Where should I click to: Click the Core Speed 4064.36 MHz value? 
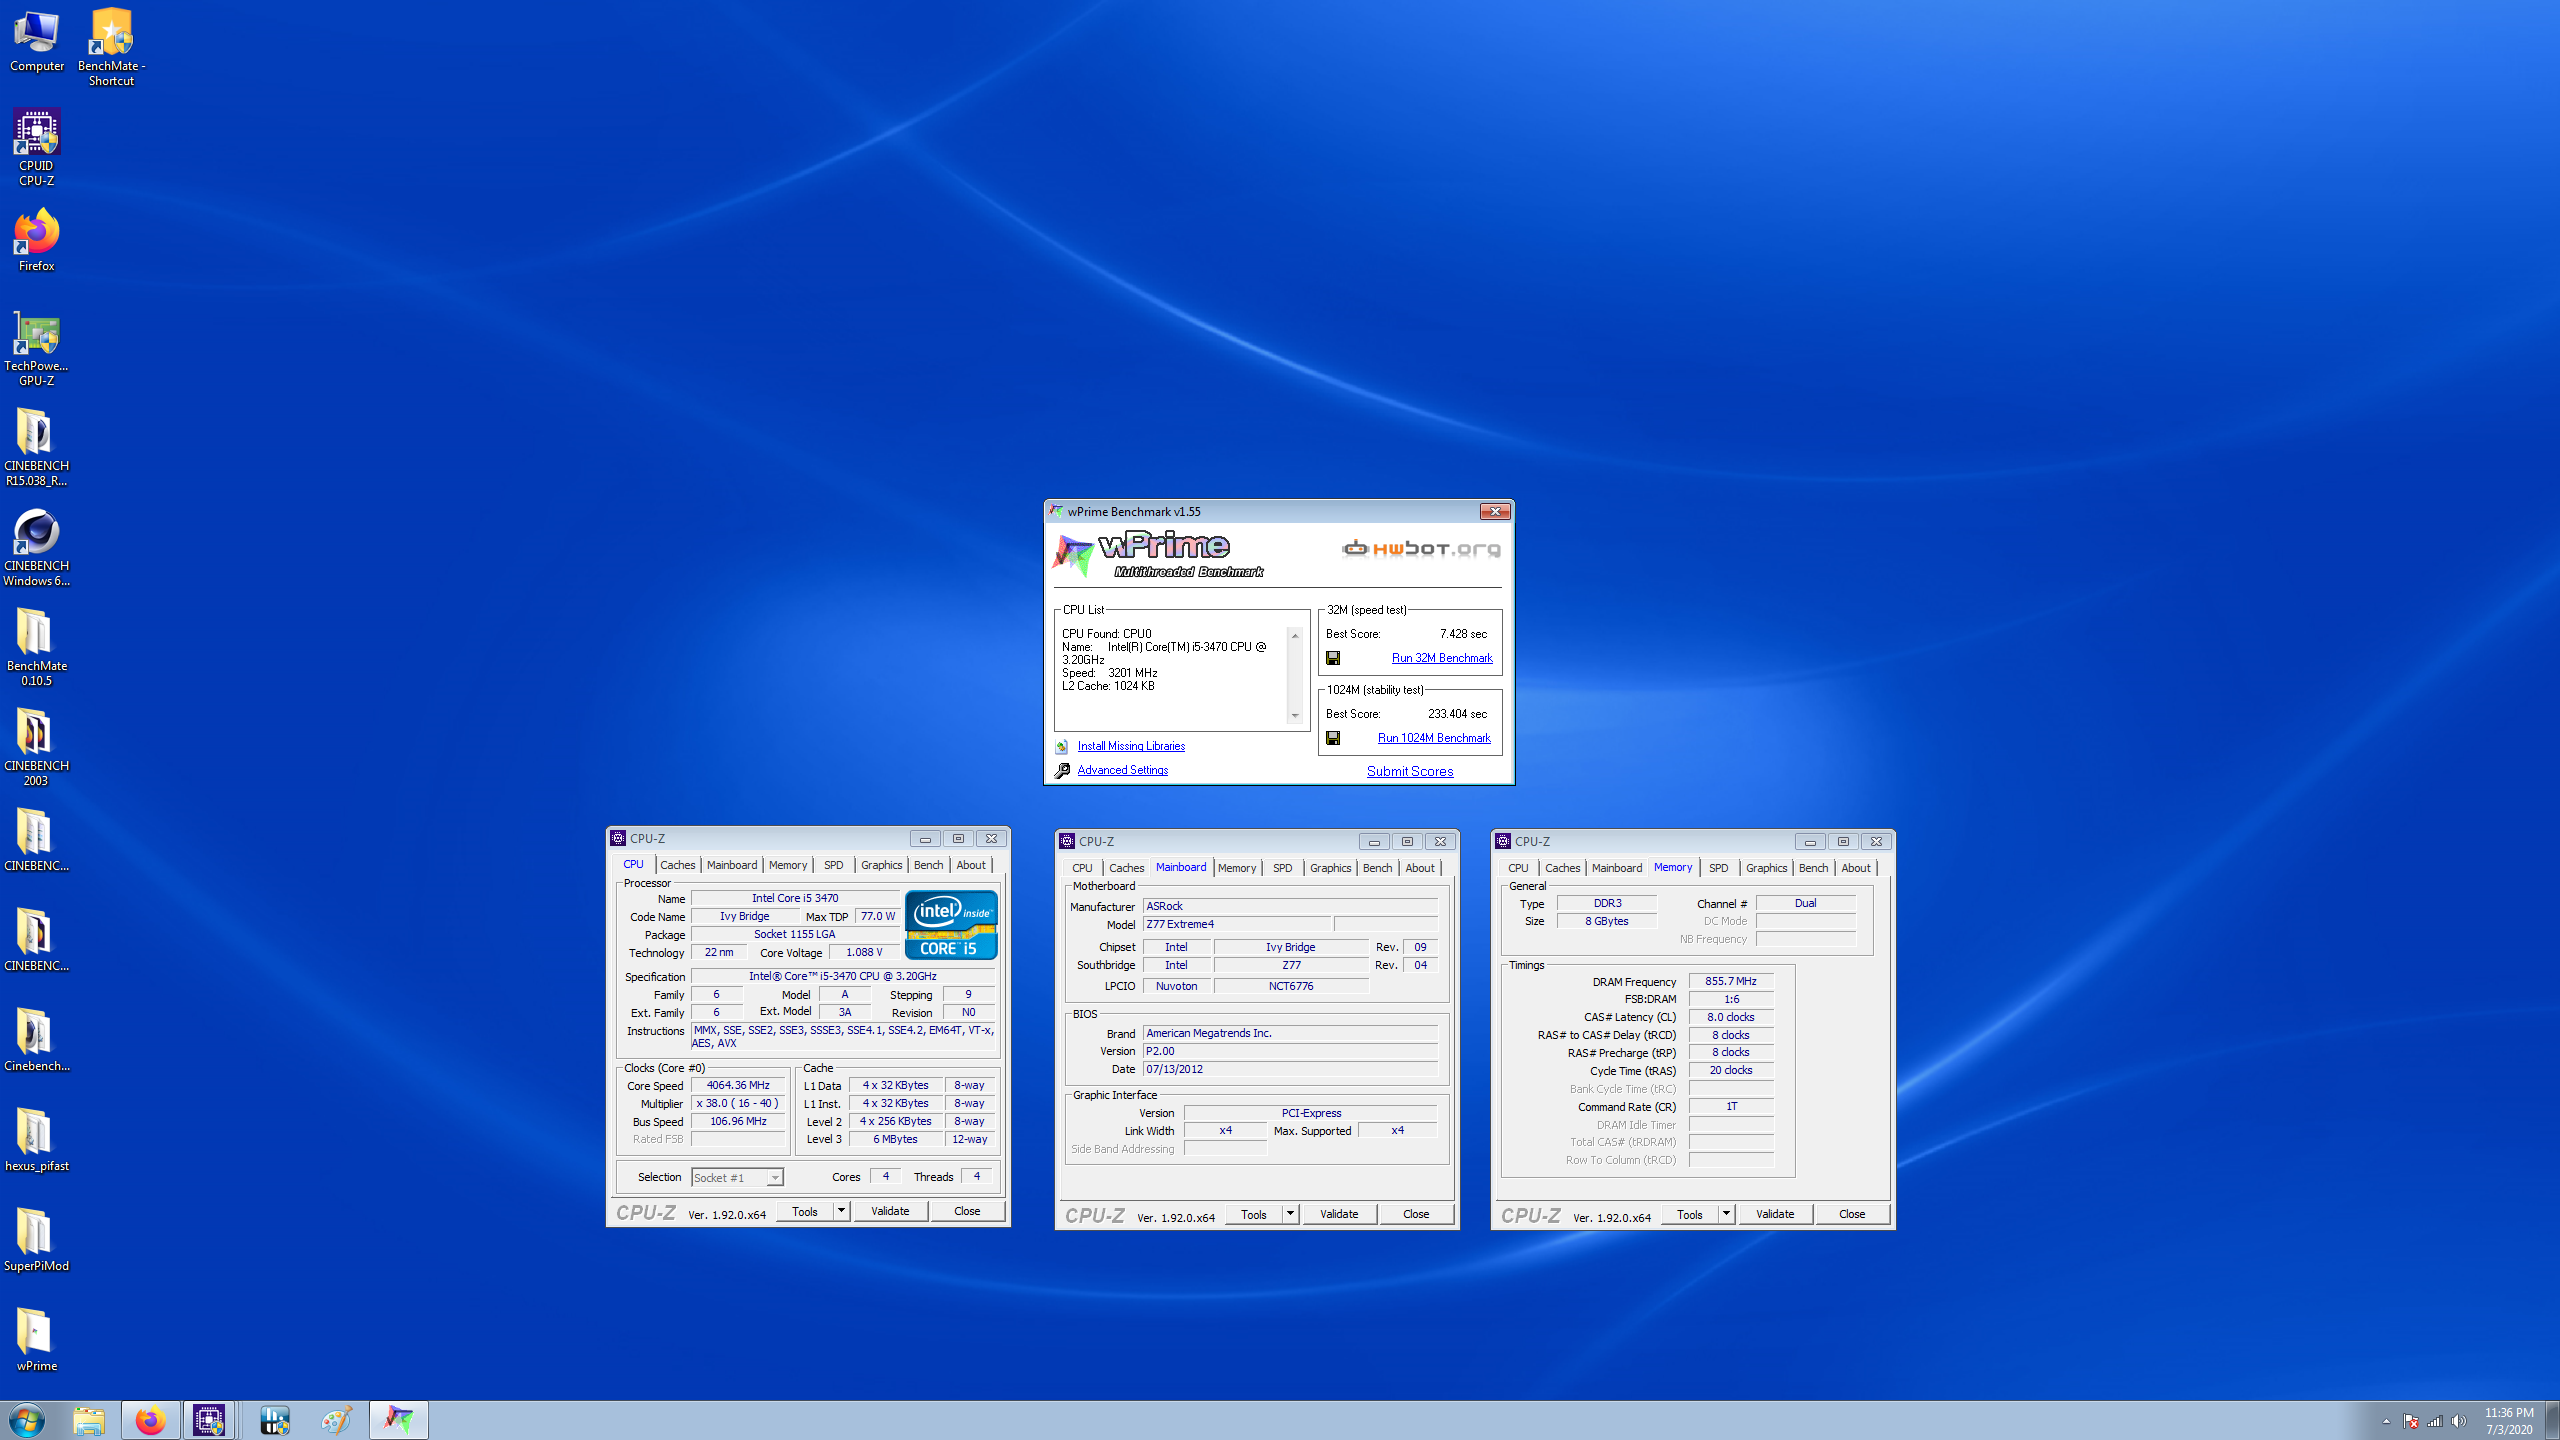pos(738,1085)
